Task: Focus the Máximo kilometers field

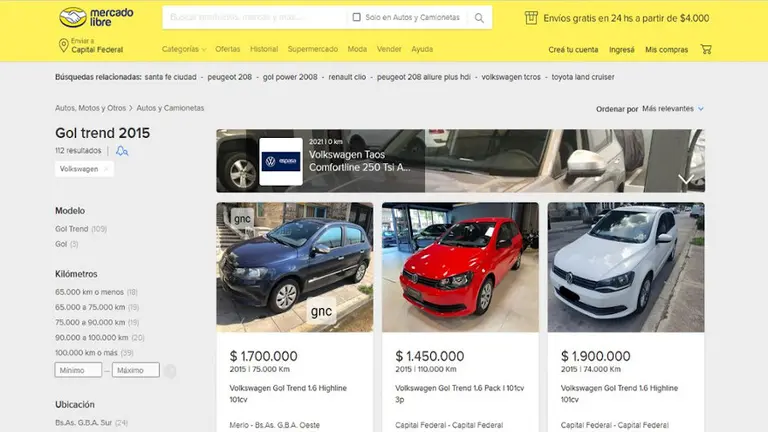Action: click(x=136, y=370)
